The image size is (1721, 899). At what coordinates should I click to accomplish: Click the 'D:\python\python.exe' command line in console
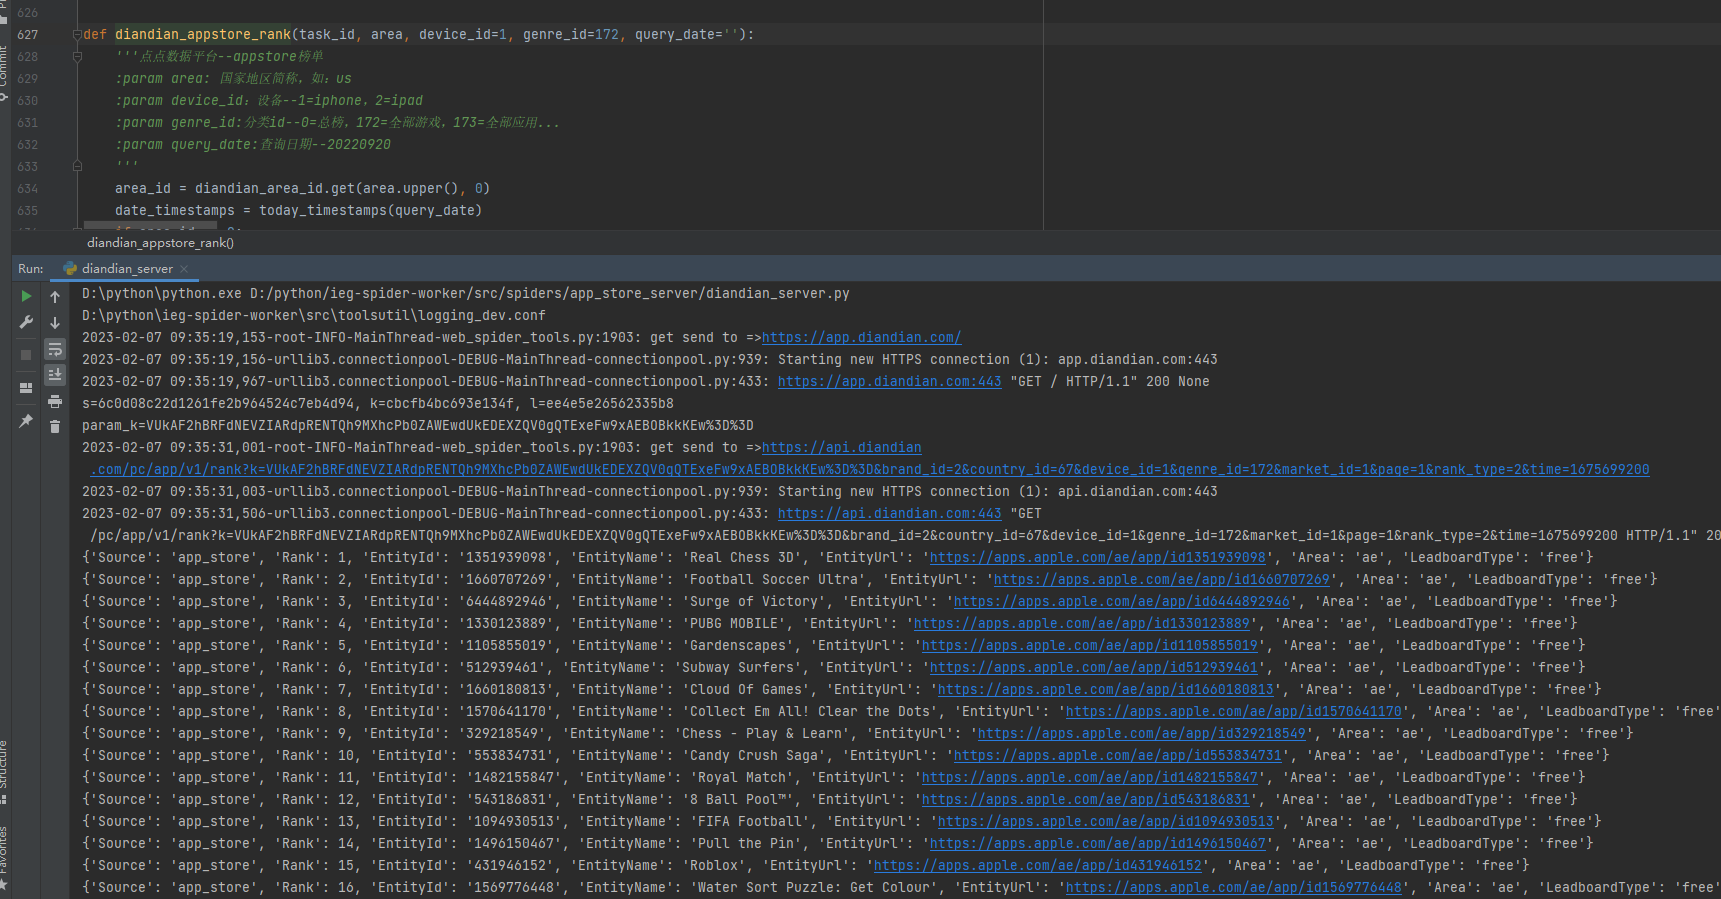tap(466, 294)
